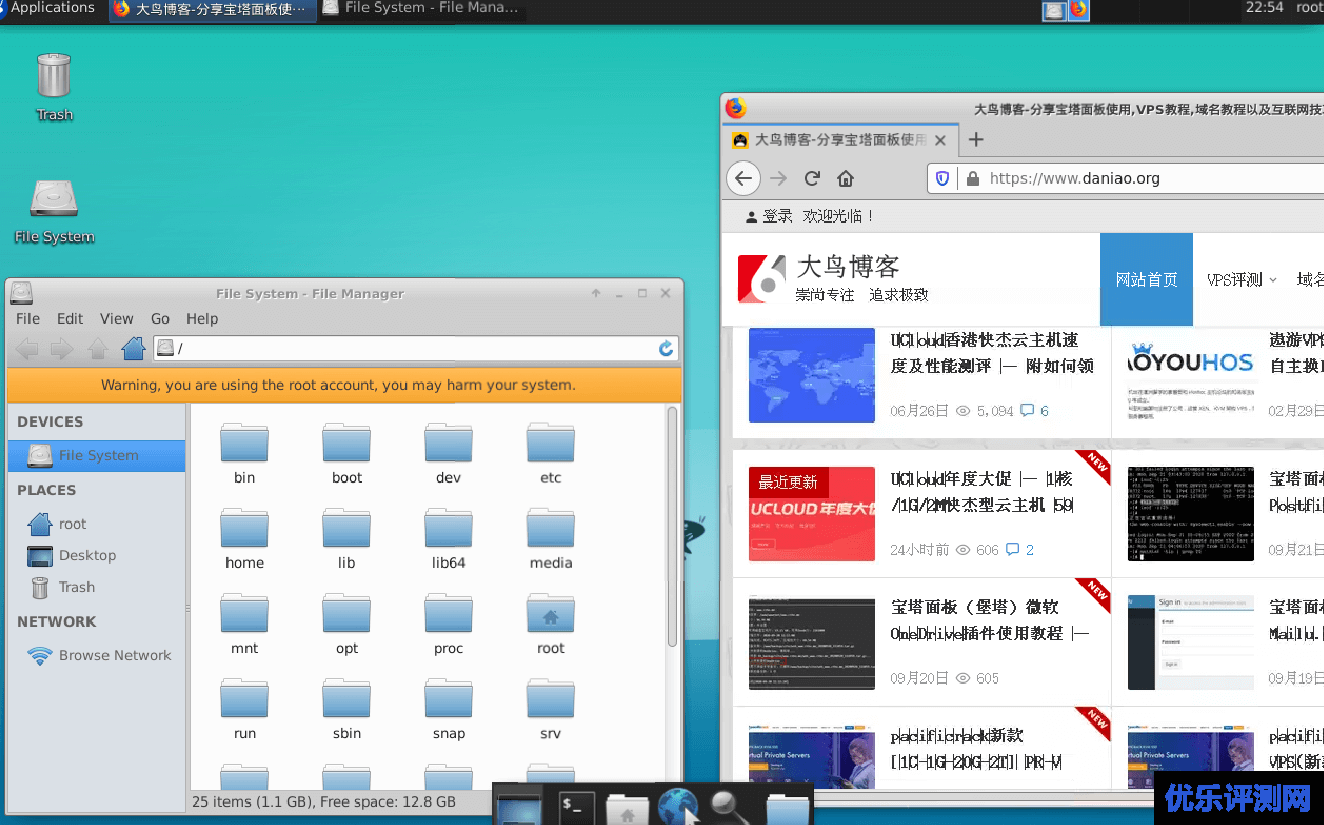
Task: Select the snap folder
Action: point(449,709)
